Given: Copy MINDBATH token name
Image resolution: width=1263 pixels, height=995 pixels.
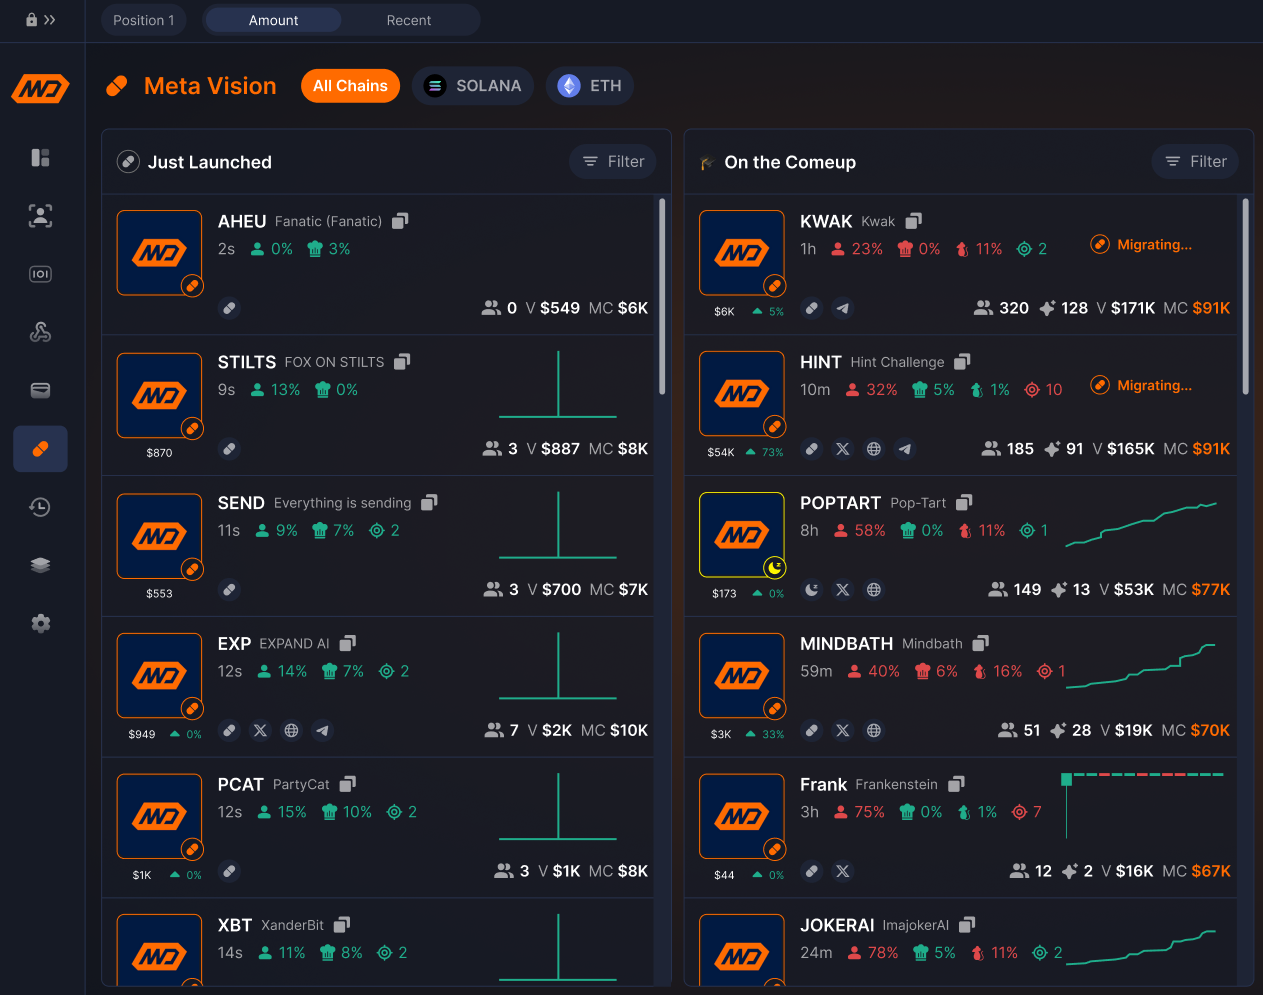Looking at the screenshot, I should click(980, 644).
